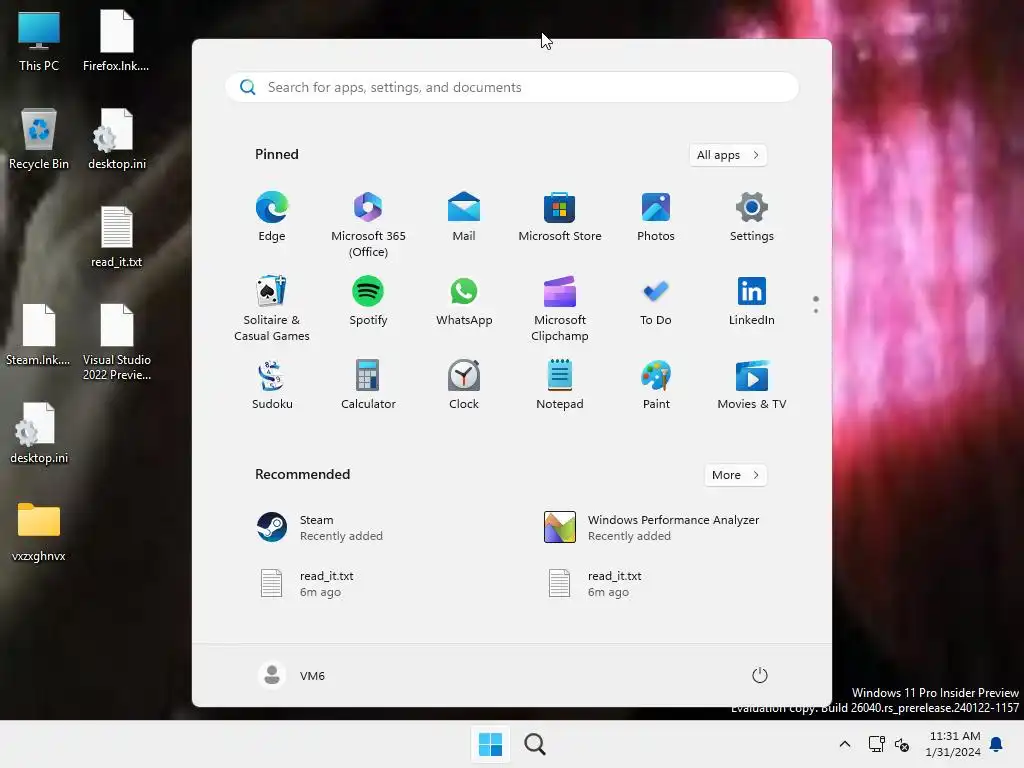Image resolution: width=1024 pixels, height=768 pixels.
Task: Open the notification bell icon
Action: 996,744
